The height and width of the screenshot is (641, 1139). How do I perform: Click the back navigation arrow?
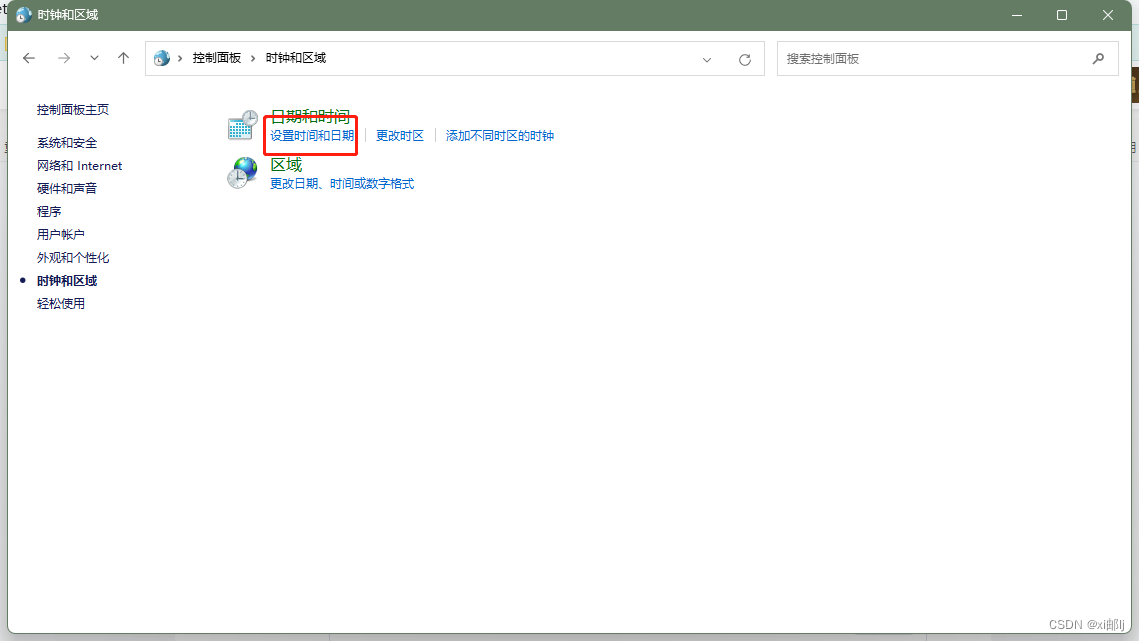tap(29, 57)
